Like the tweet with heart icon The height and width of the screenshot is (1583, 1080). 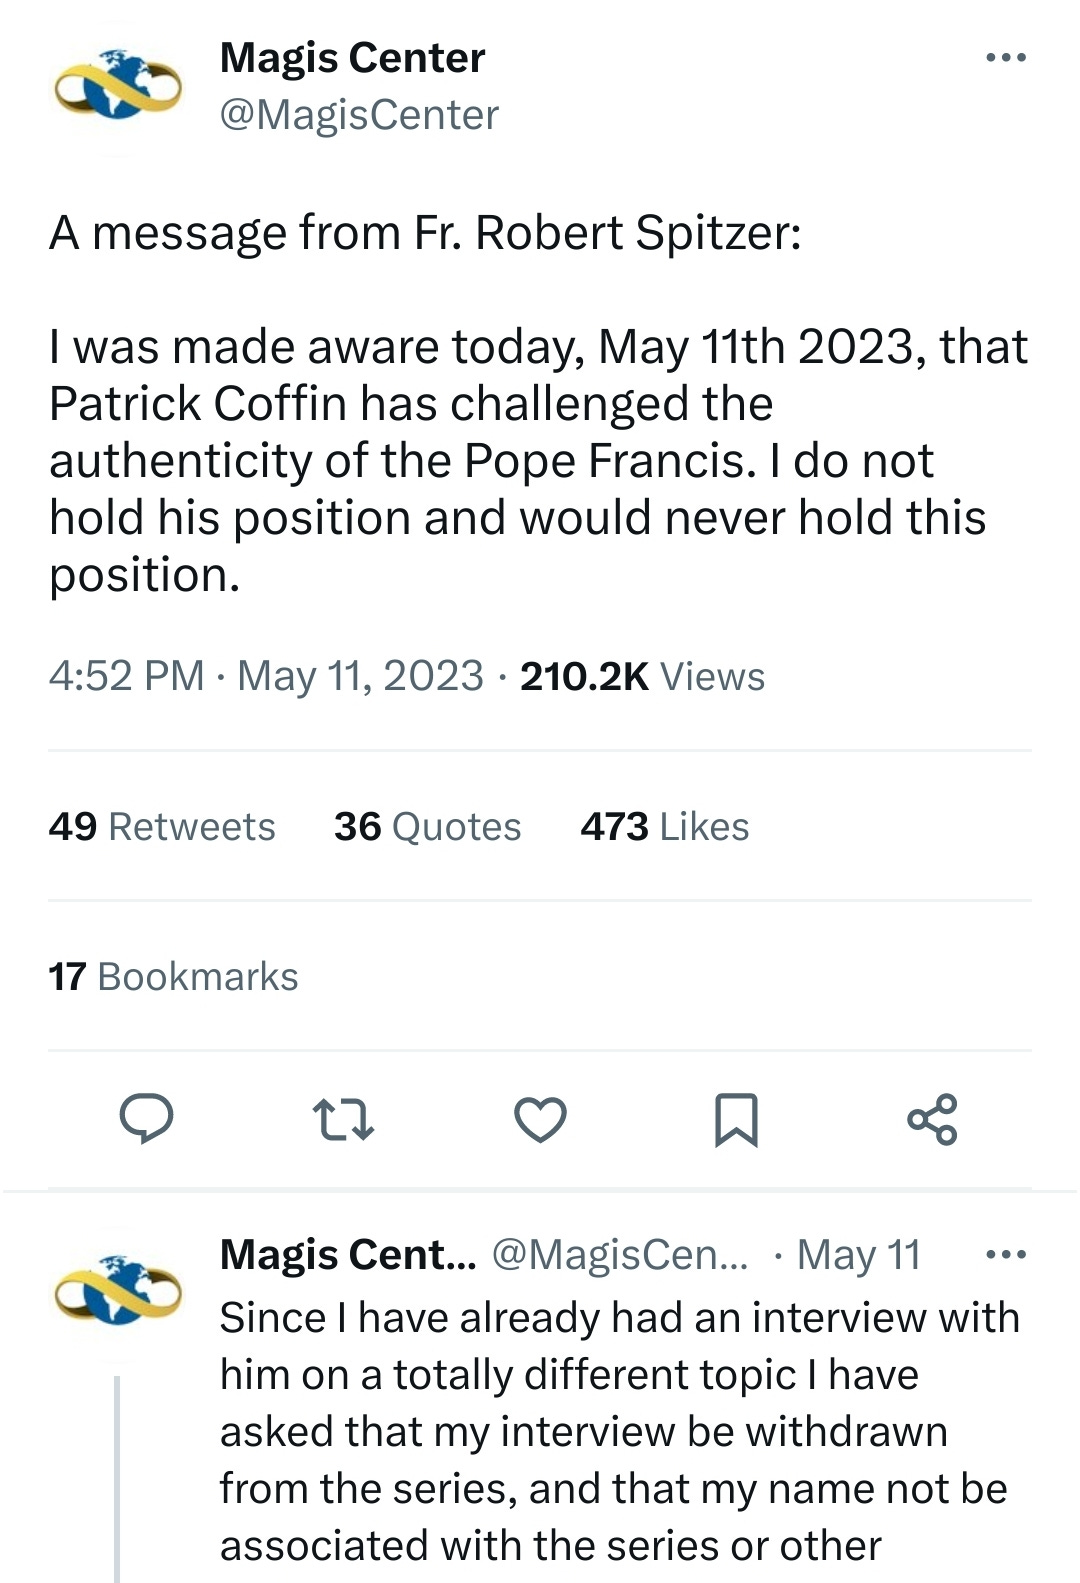pyautogui.click(x=540, y=1119)
